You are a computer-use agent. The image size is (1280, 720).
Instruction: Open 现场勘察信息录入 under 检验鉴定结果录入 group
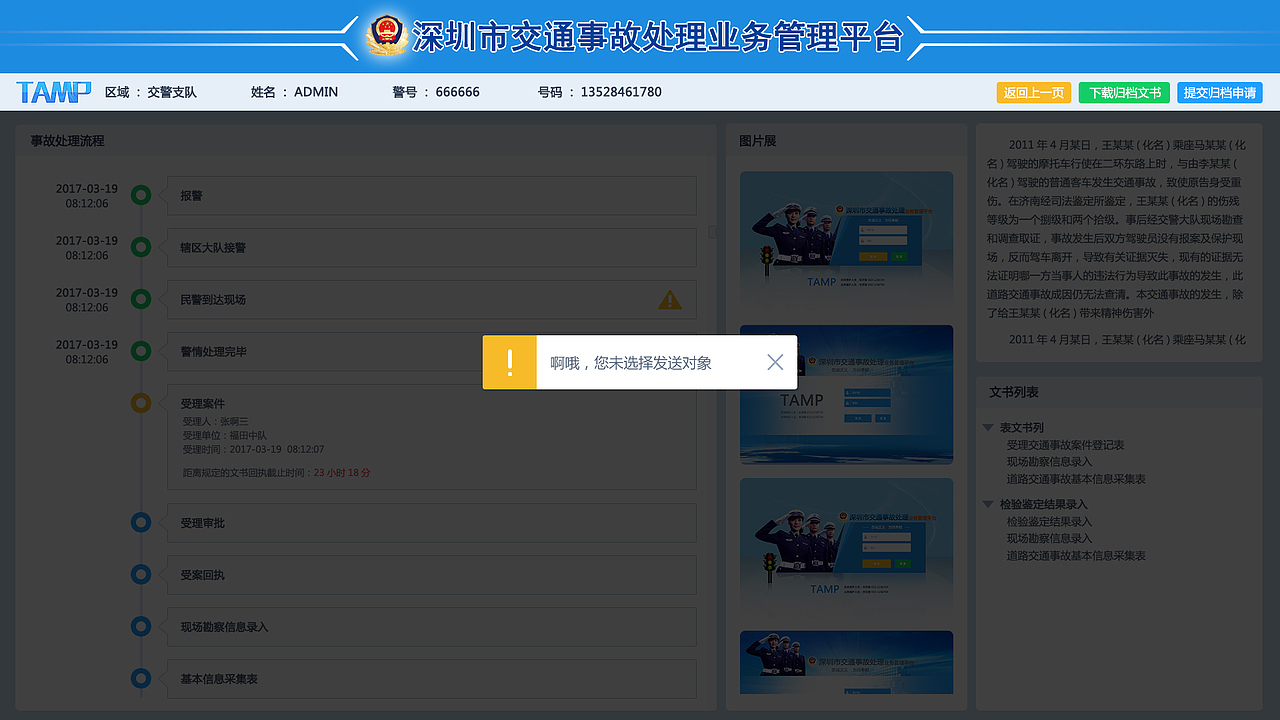[x=1049, y=539]
